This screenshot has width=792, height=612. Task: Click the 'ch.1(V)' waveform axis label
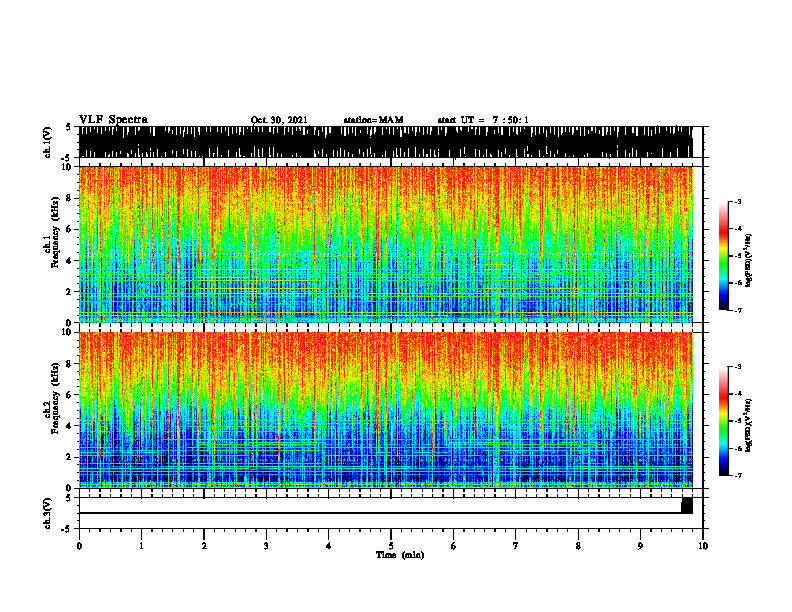click(47, 142)
